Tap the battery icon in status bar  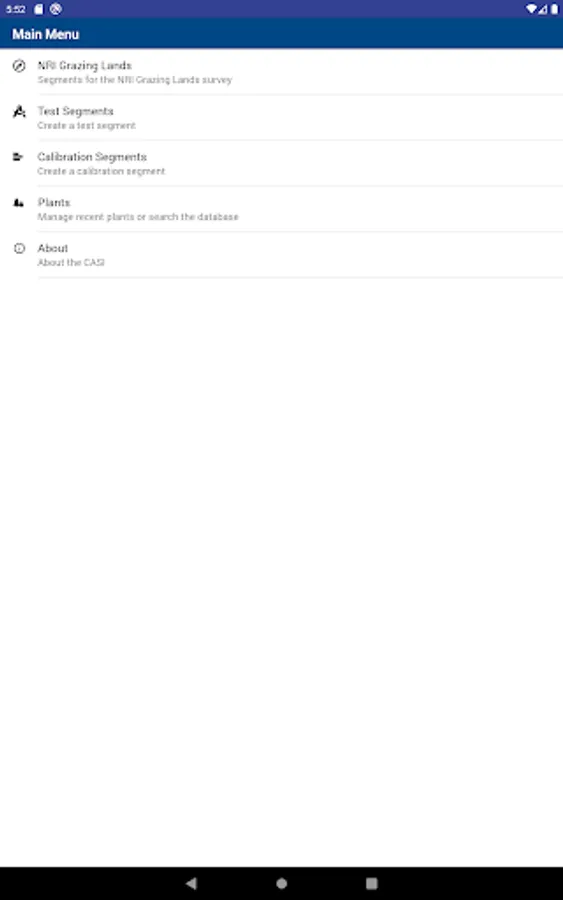click(554, 9)
